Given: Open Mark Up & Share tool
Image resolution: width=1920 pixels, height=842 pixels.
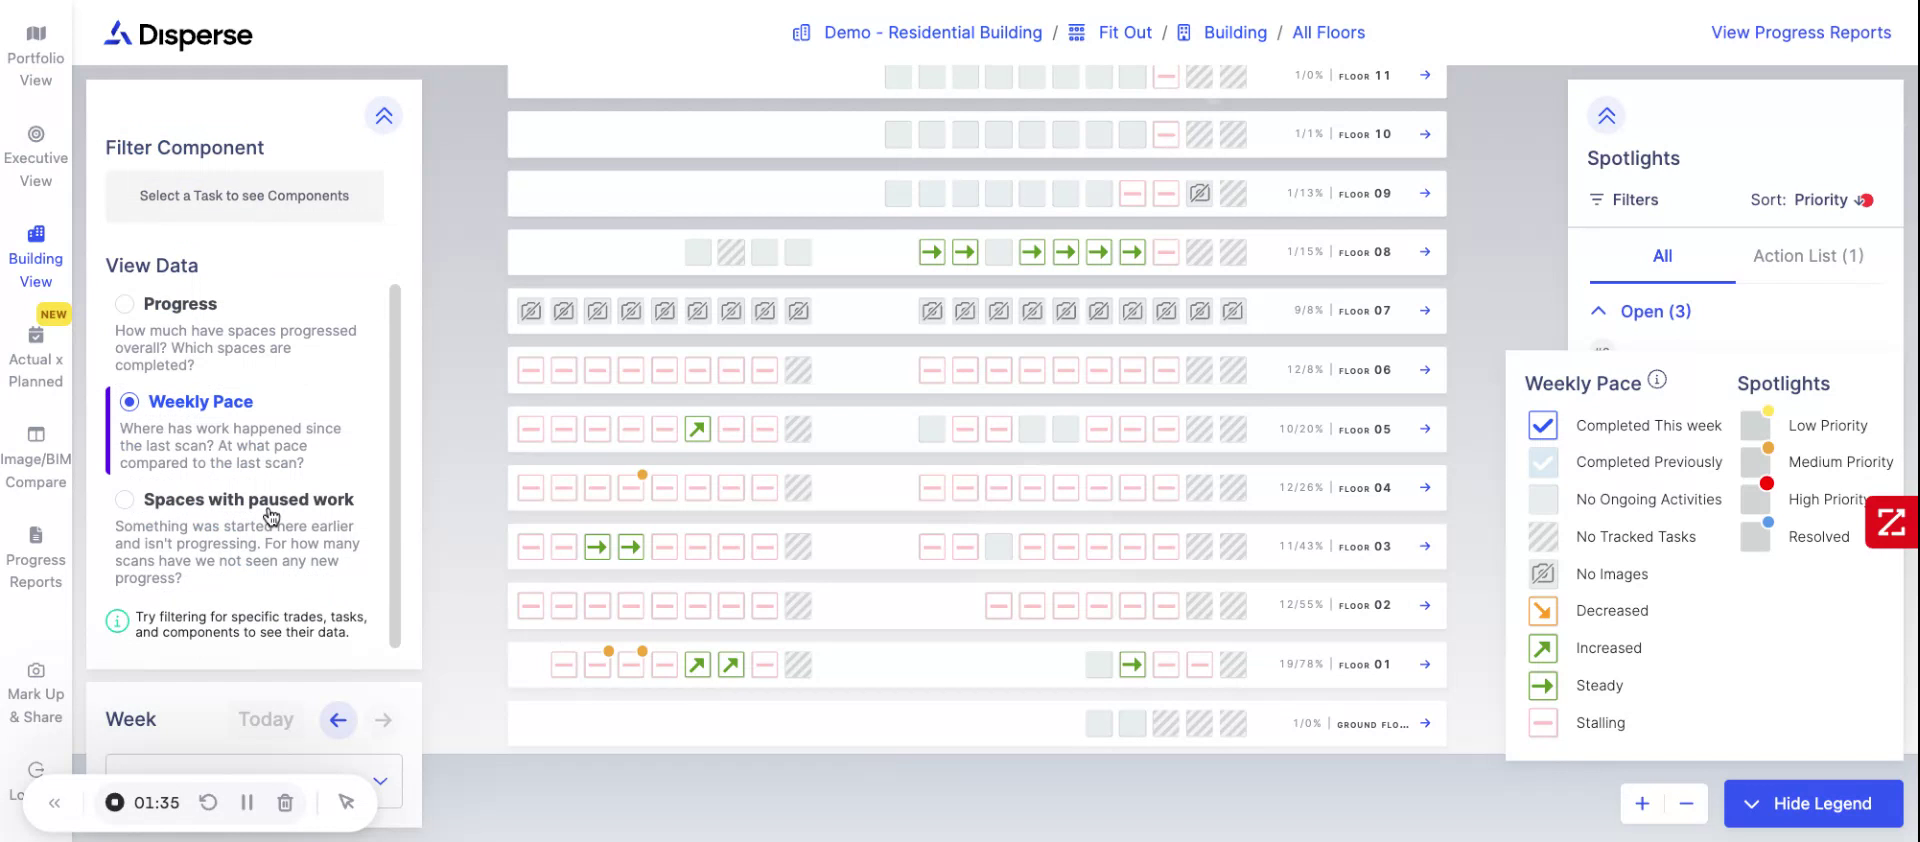Looking at the screenshot, I should [36, 692].
